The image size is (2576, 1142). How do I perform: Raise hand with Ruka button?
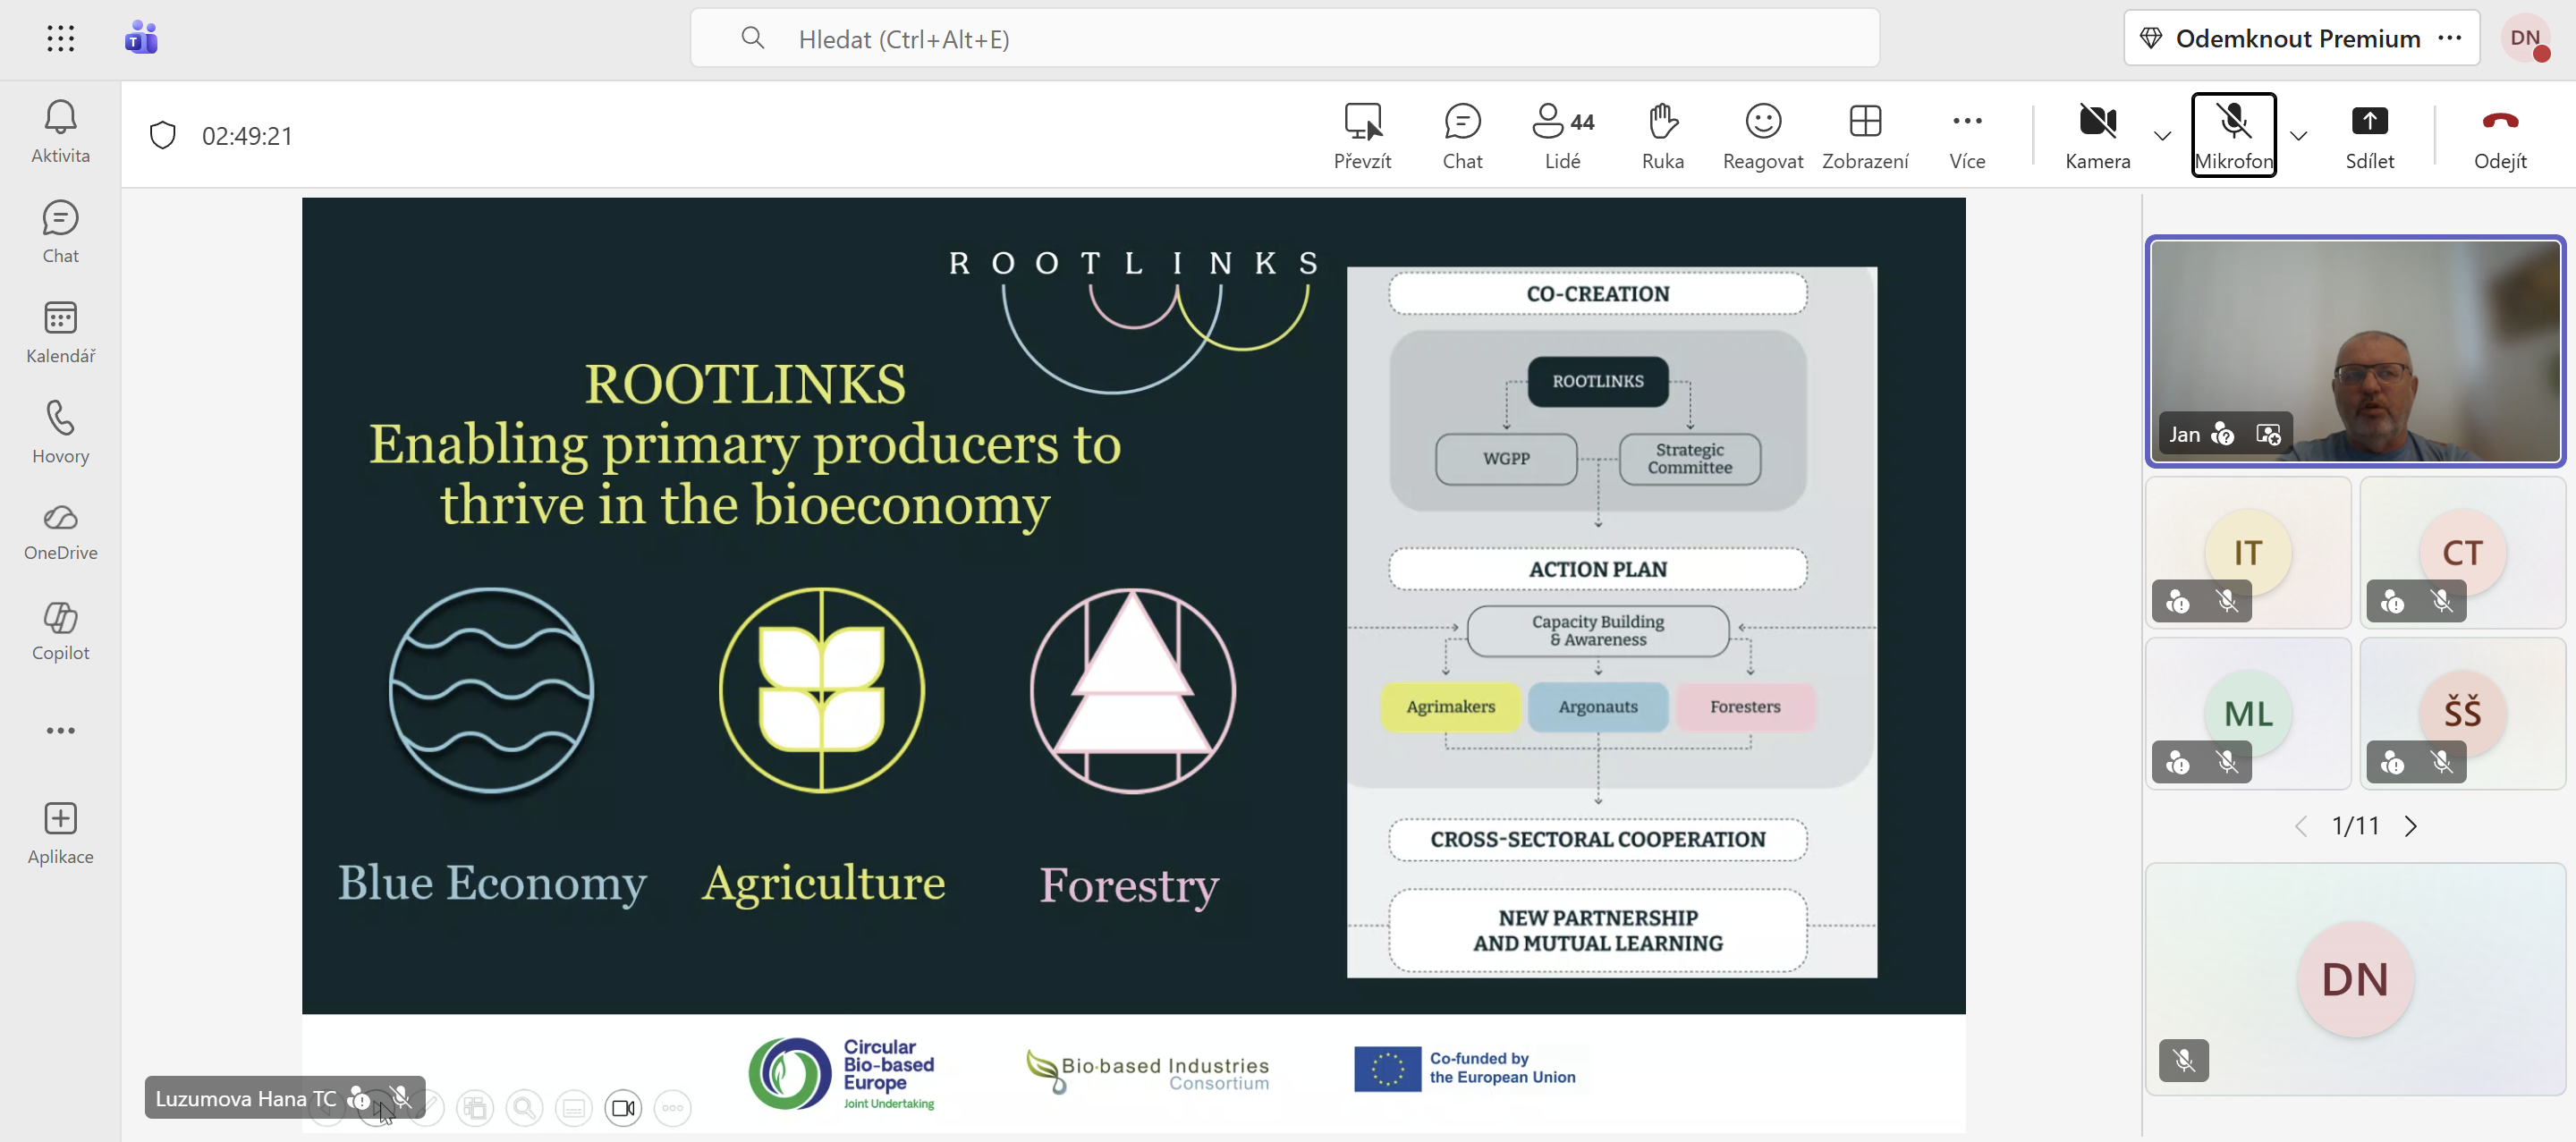1662,135
